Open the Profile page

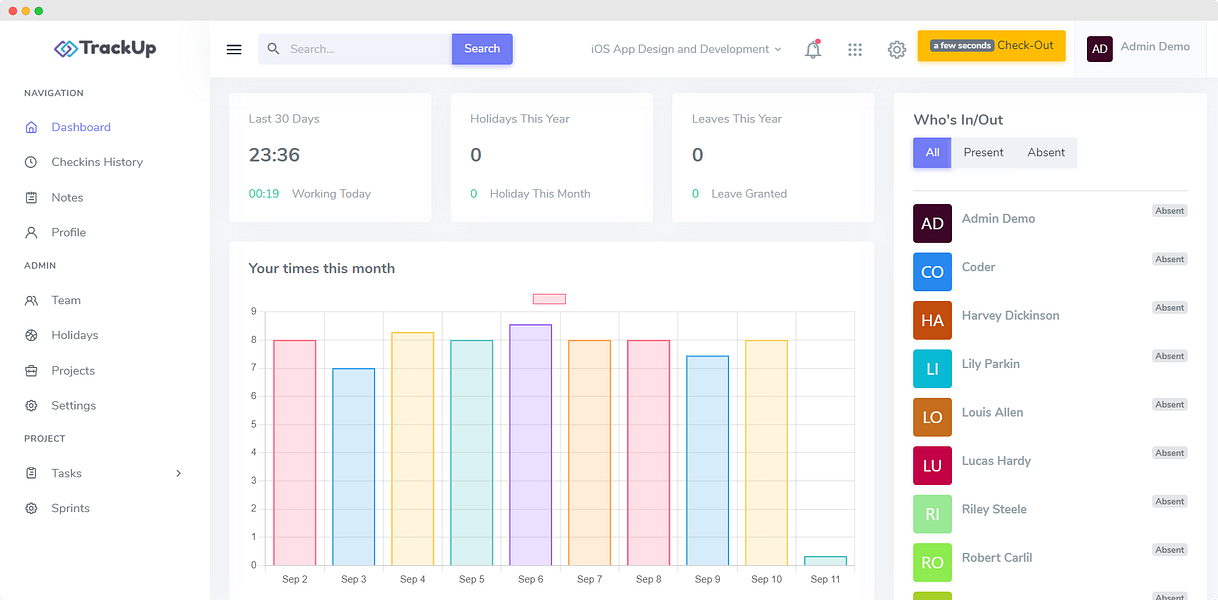pos(69,232)
